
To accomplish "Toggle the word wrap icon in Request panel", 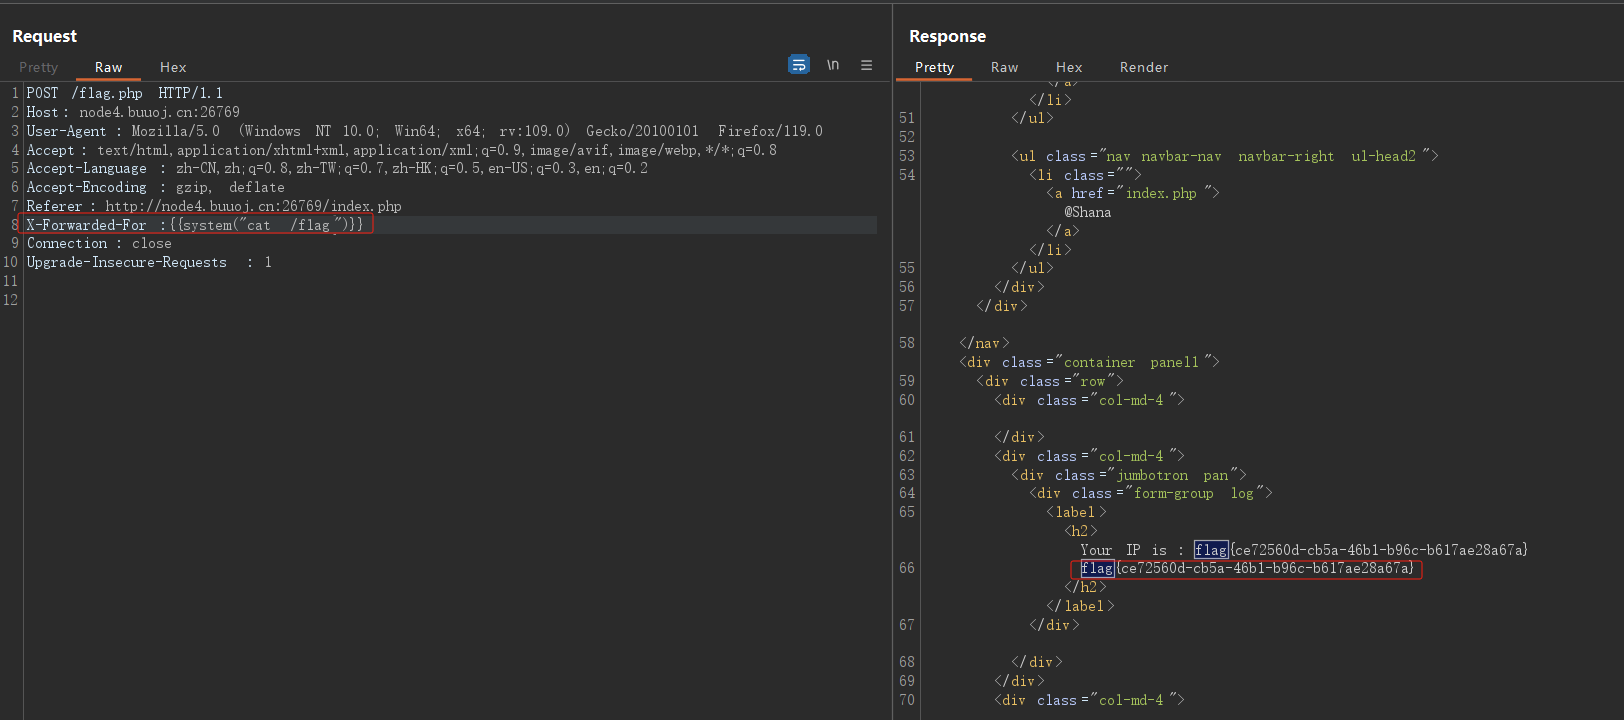I will click(798, 65).
